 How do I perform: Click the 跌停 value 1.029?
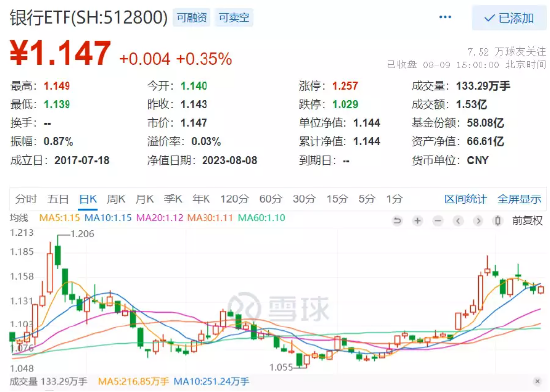[x=346, y=104]
